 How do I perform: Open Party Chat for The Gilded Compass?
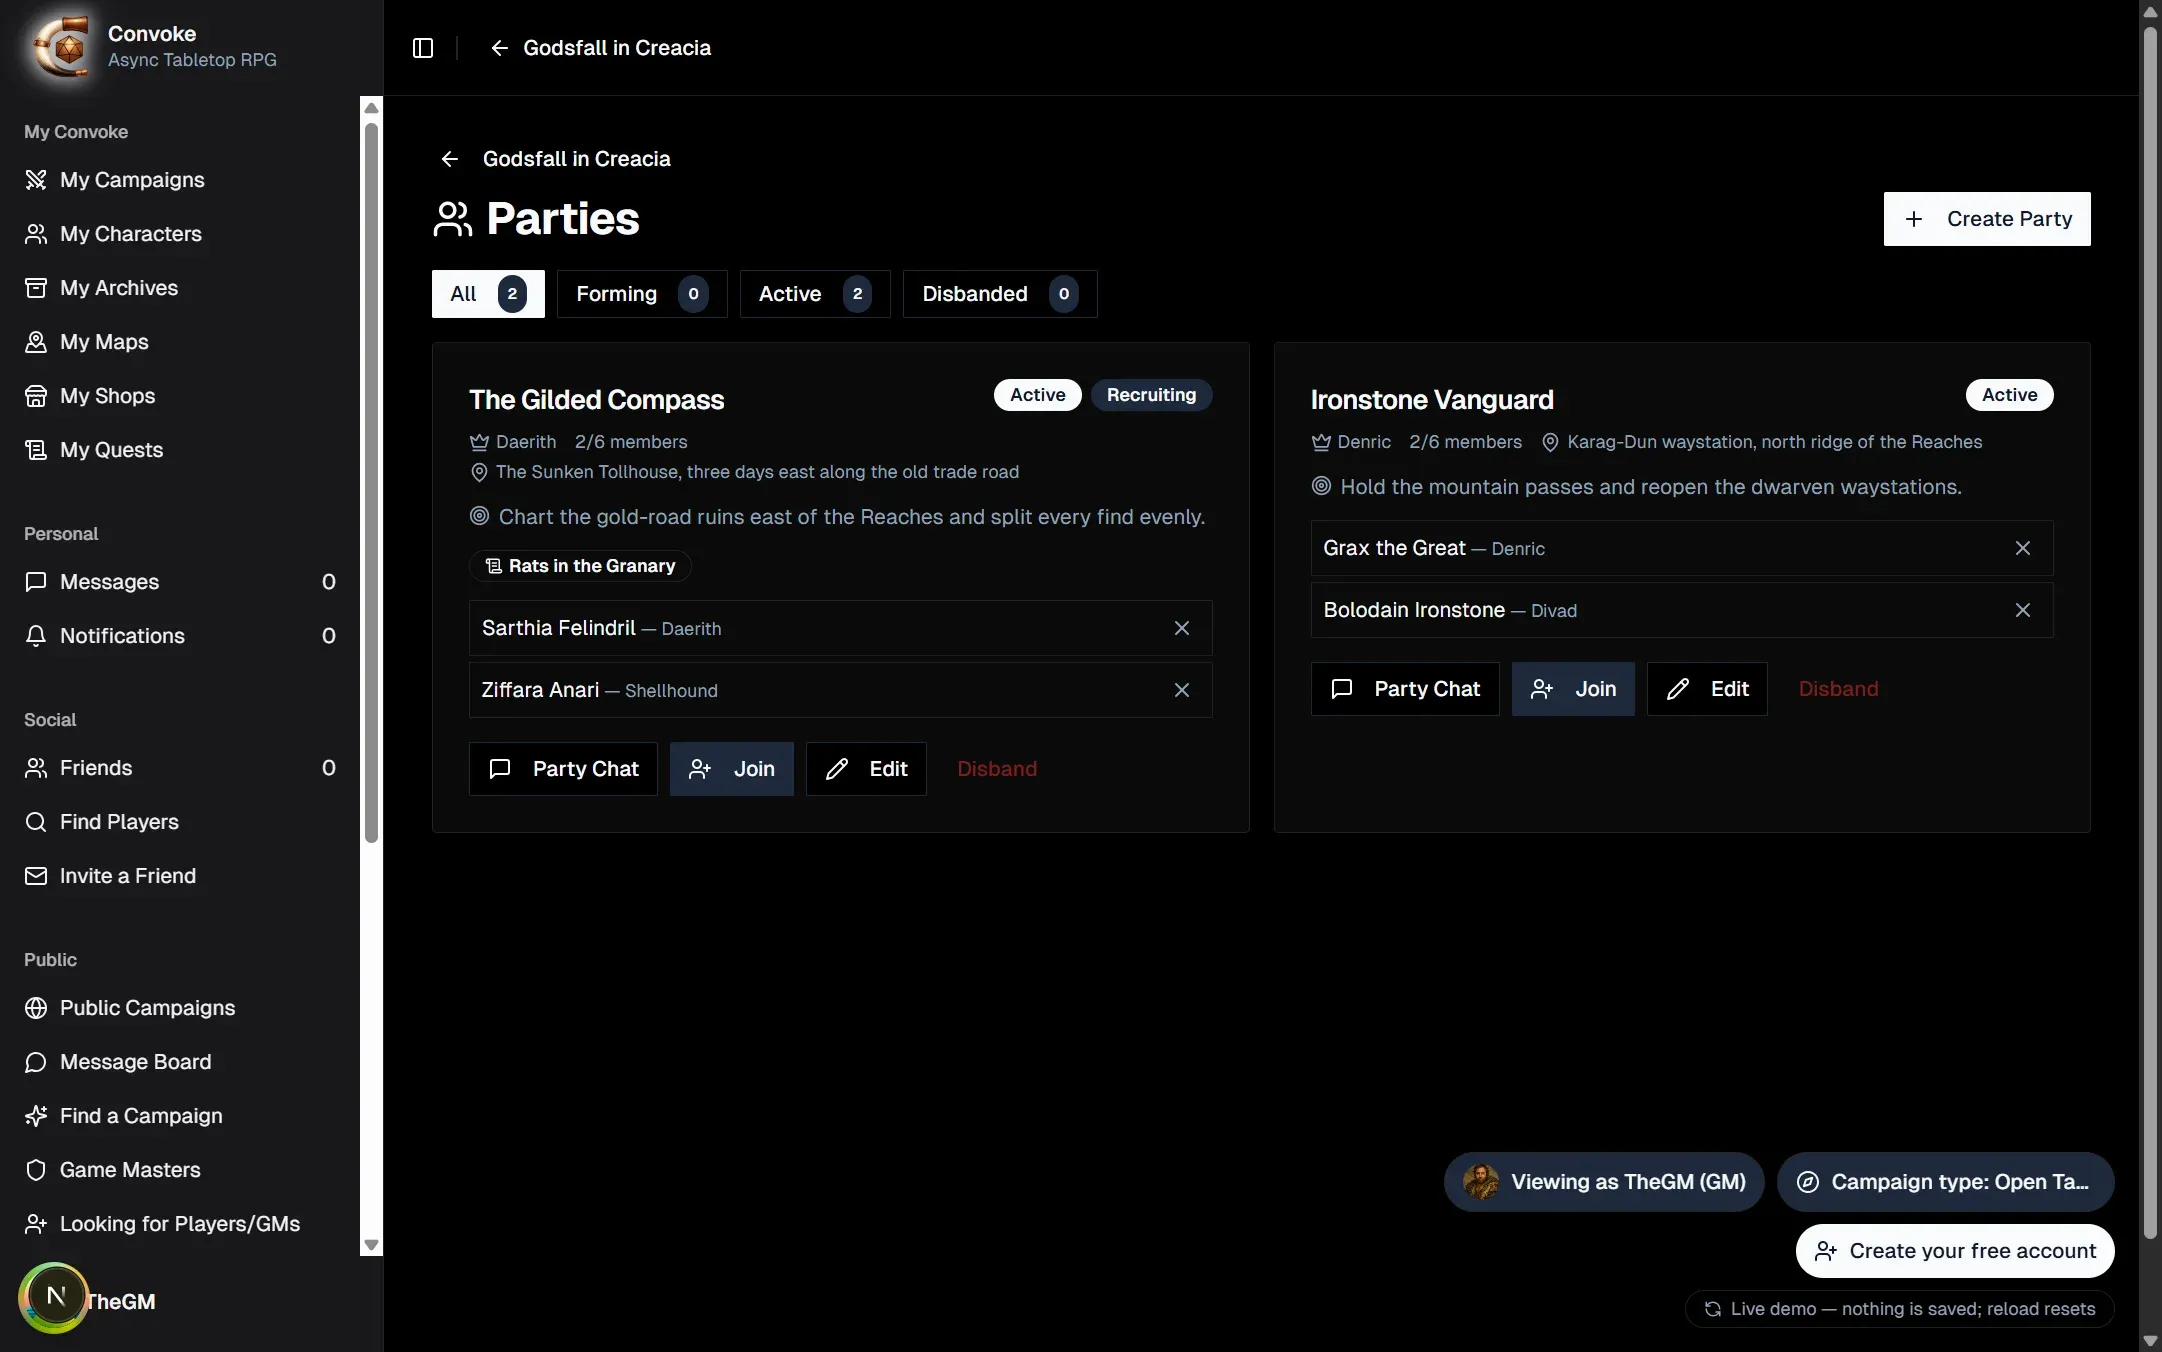coord(563,769)
